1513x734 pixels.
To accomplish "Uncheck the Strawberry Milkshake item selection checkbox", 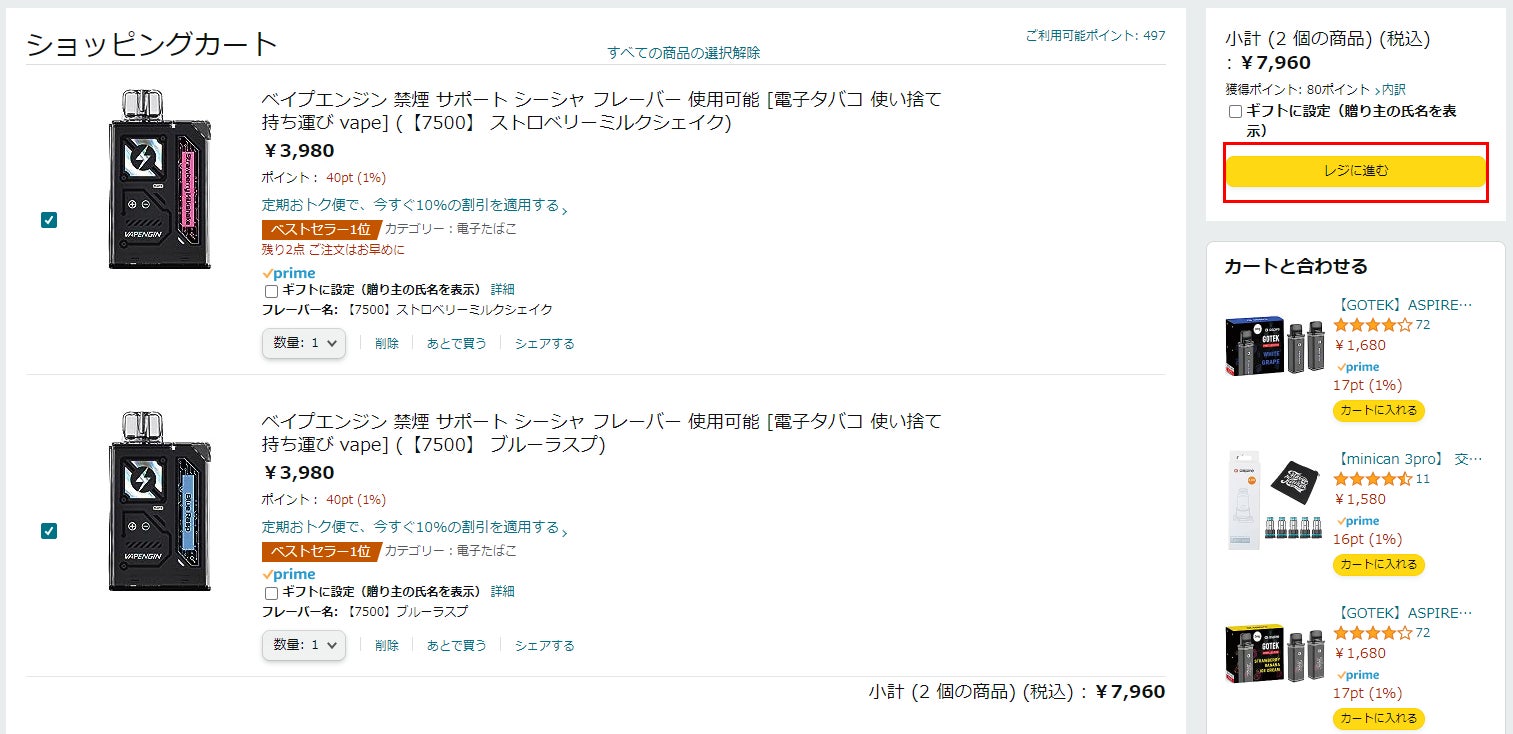I will pos(49,220).
